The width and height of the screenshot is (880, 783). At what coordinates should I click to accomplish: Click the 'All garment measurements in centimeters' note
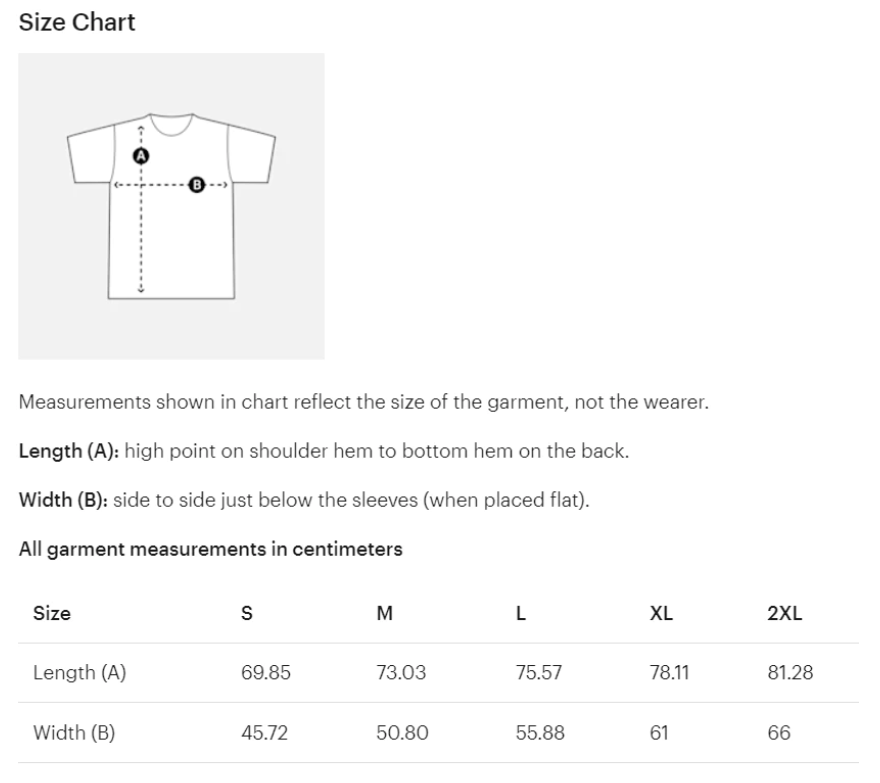(211, 549)
